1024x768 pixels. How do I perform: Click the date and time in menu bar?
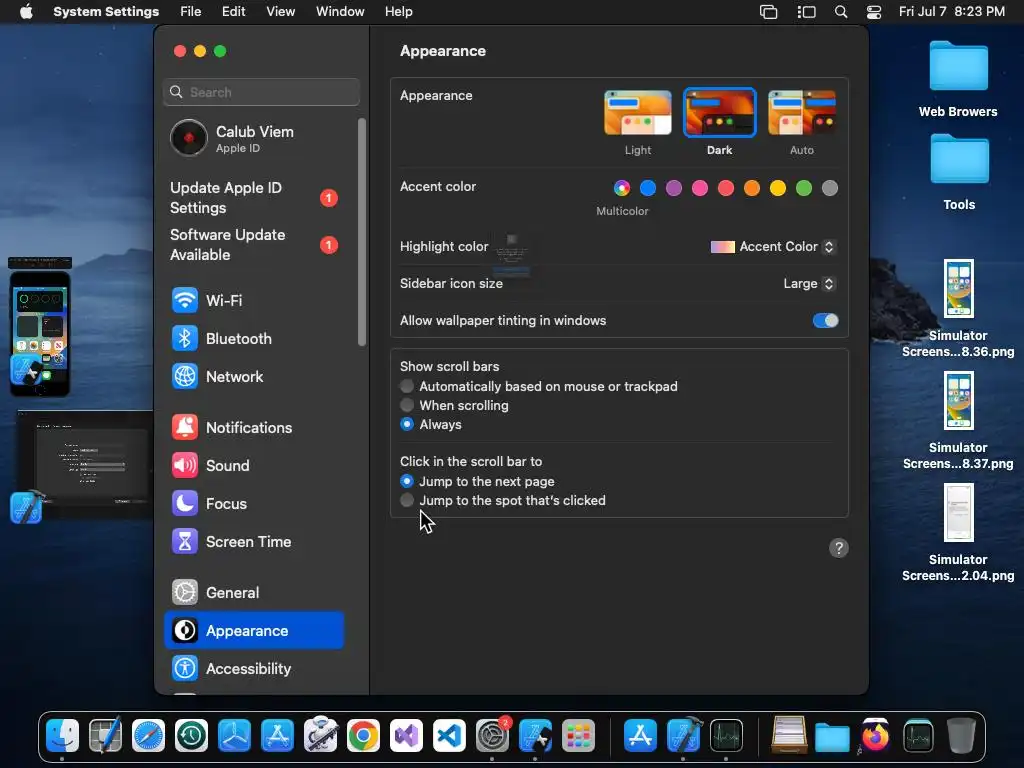[x=952, y=12]
